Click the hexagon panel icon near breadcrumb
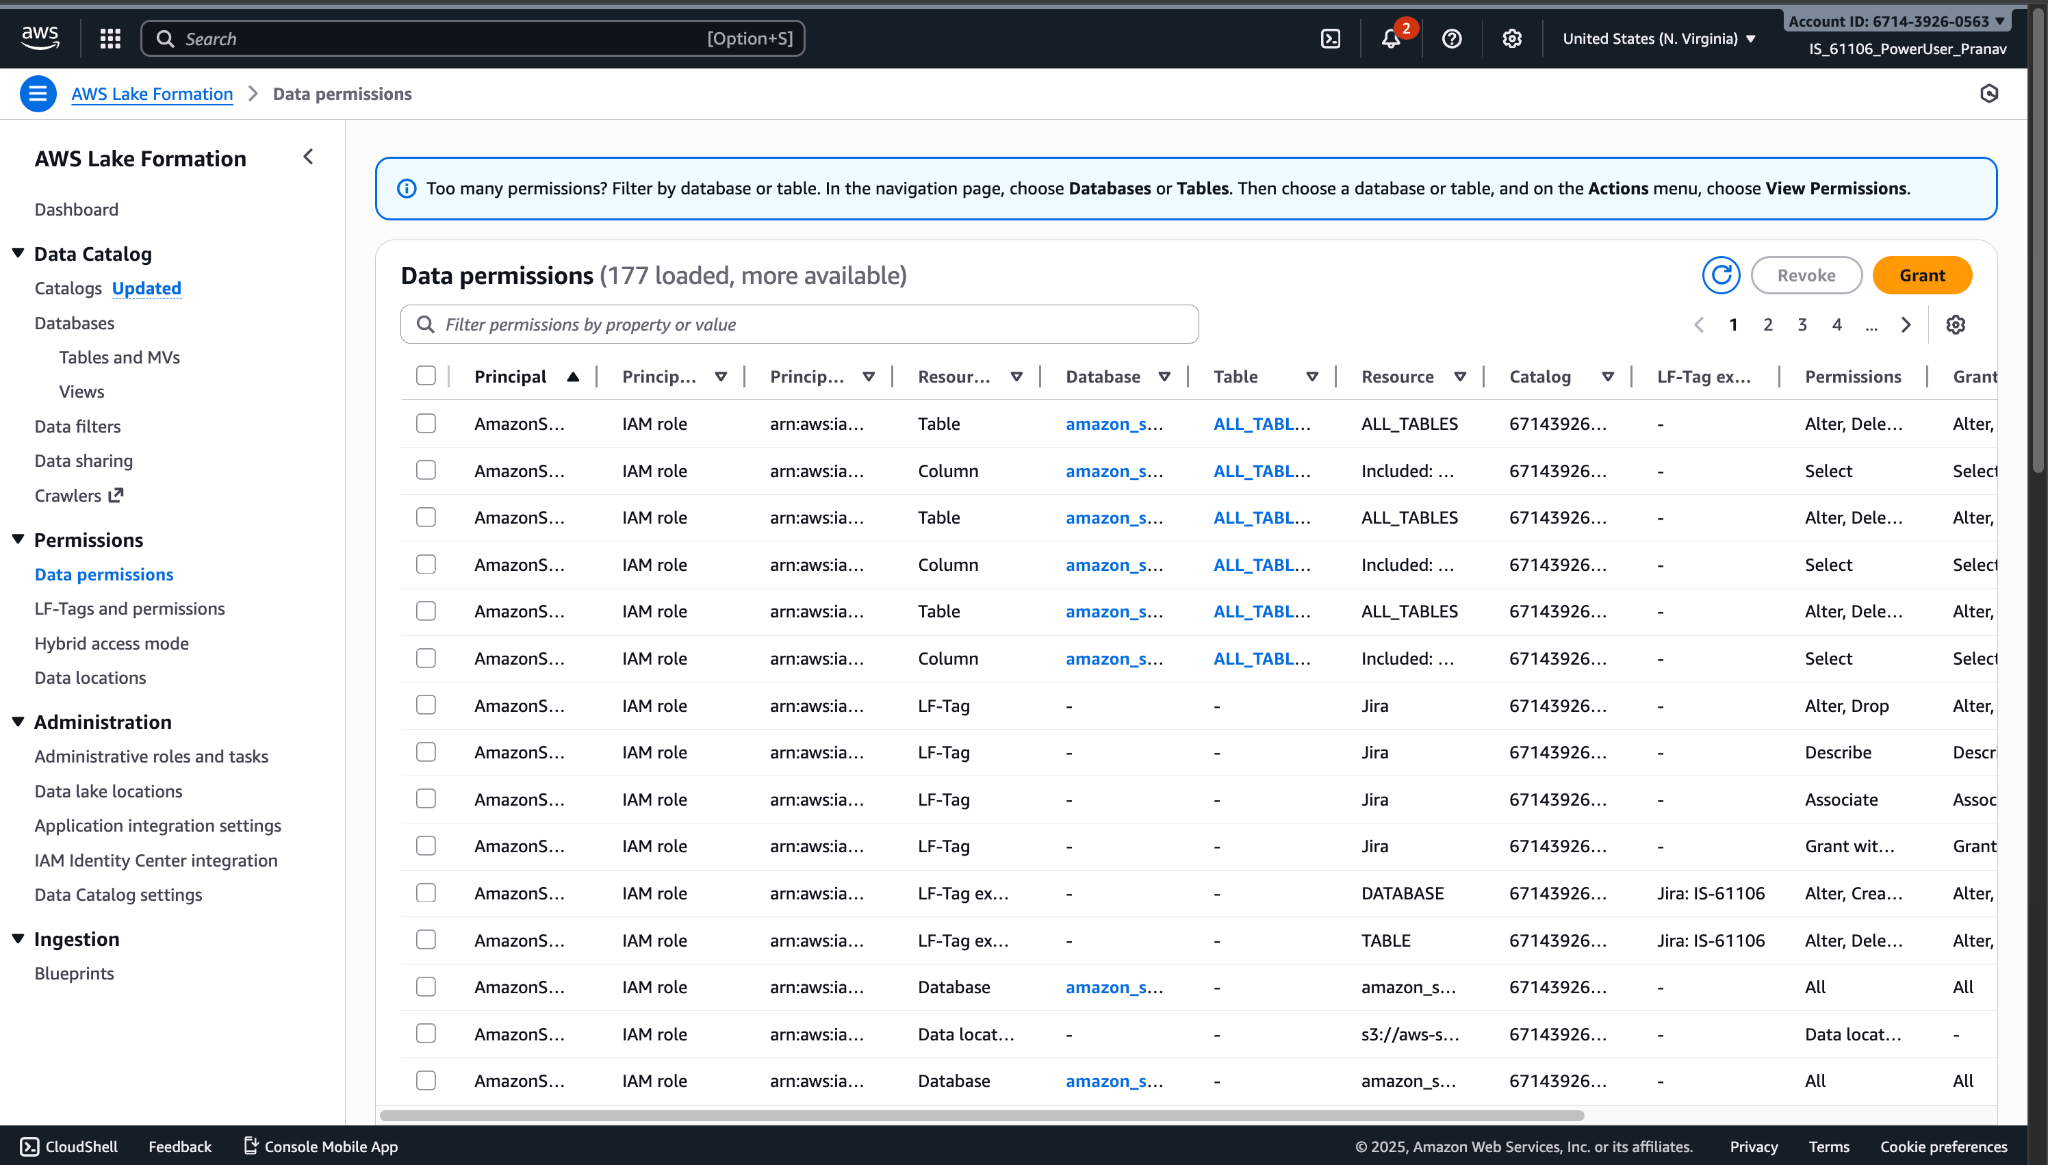 point(1989,93)
